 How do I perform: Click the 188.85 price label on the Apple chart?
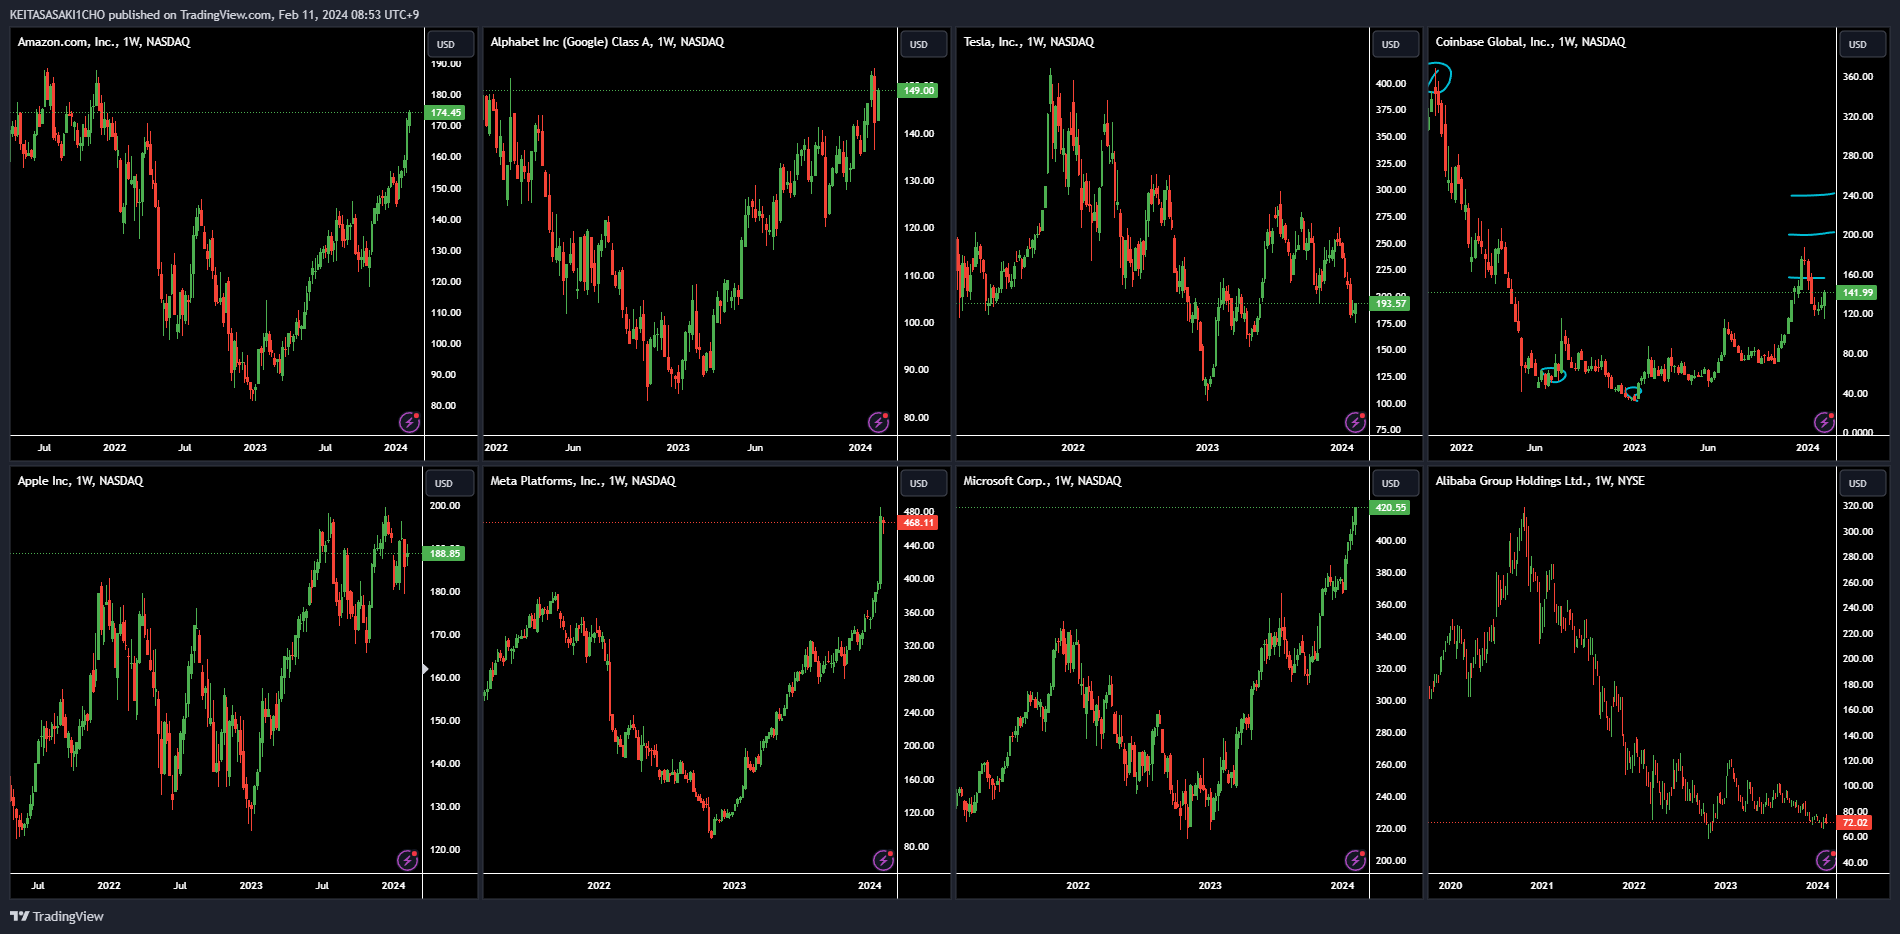(445, 553)
